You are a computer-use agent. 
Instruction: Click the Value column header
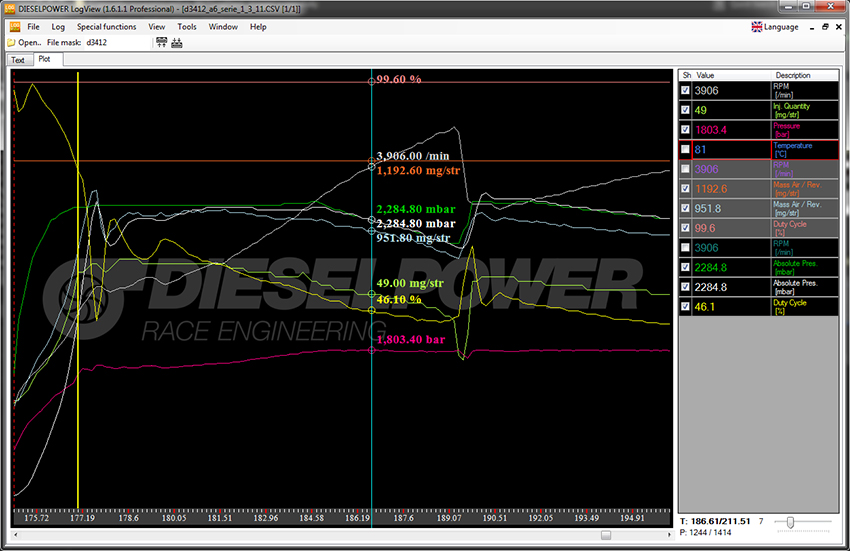click(705, 75)
